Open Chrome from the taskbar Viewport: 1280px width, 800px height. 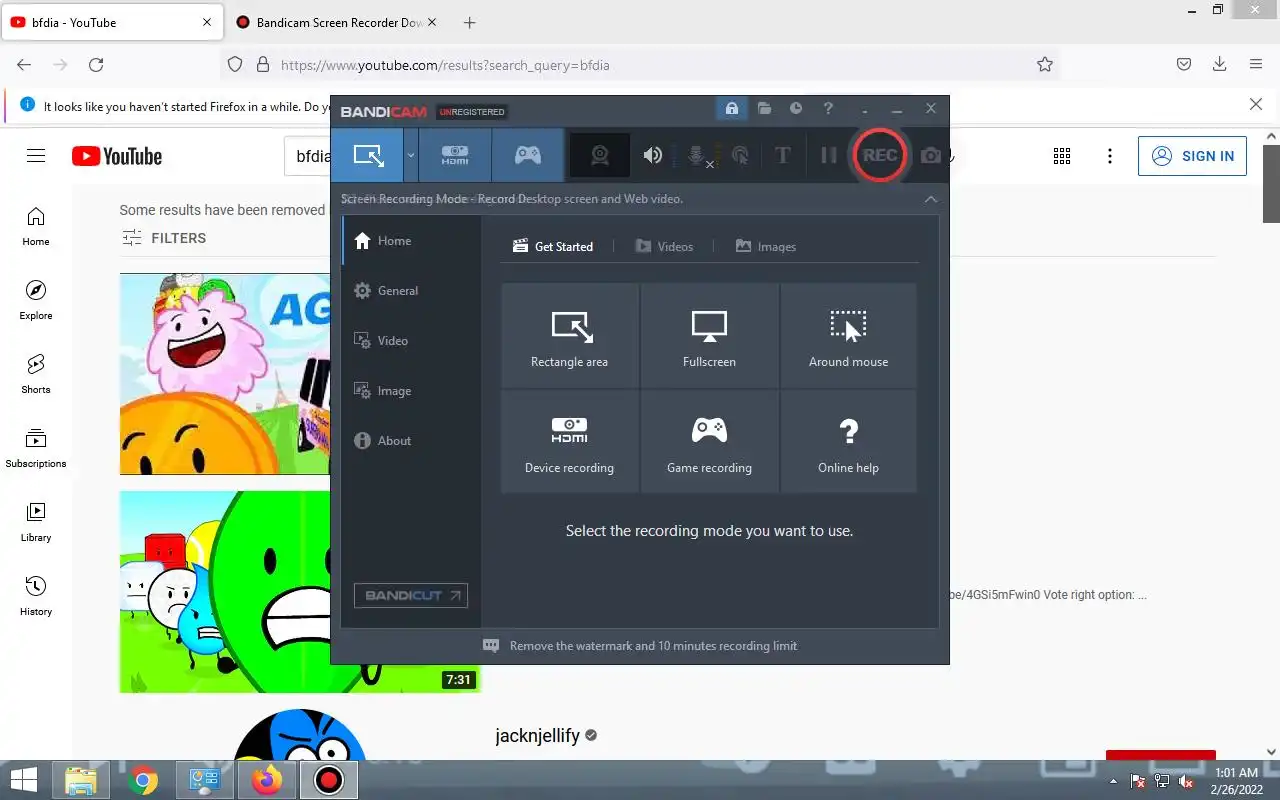point(143,780)
